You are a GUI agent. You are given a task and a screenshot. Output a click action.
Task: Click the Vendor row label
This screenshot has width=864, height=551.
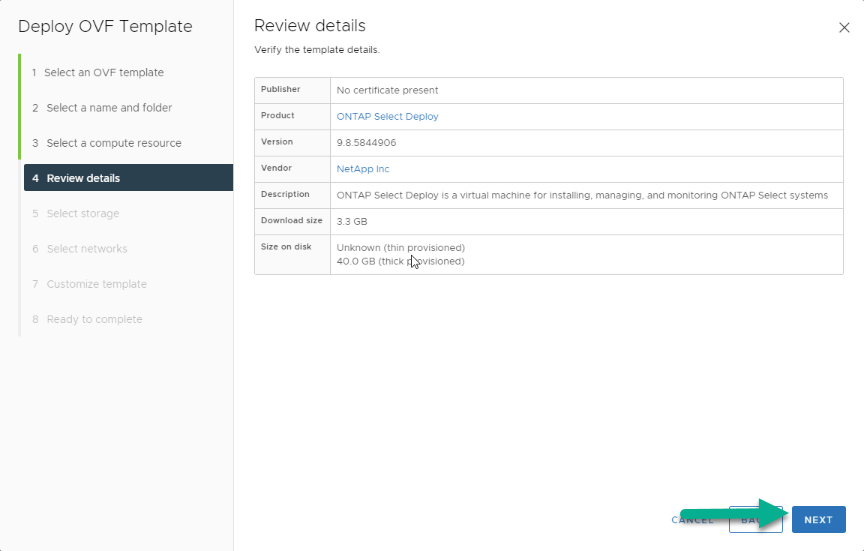[276, 168]
